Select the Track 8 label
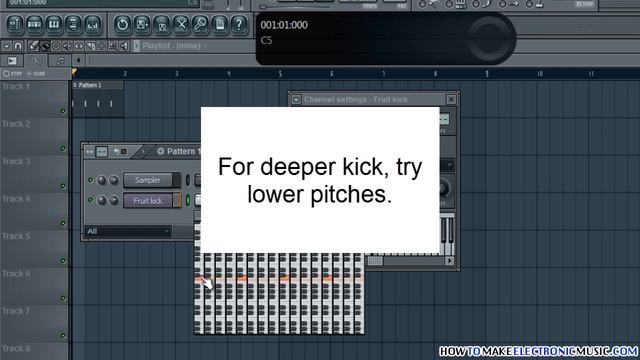 click(x=16, y=349)
